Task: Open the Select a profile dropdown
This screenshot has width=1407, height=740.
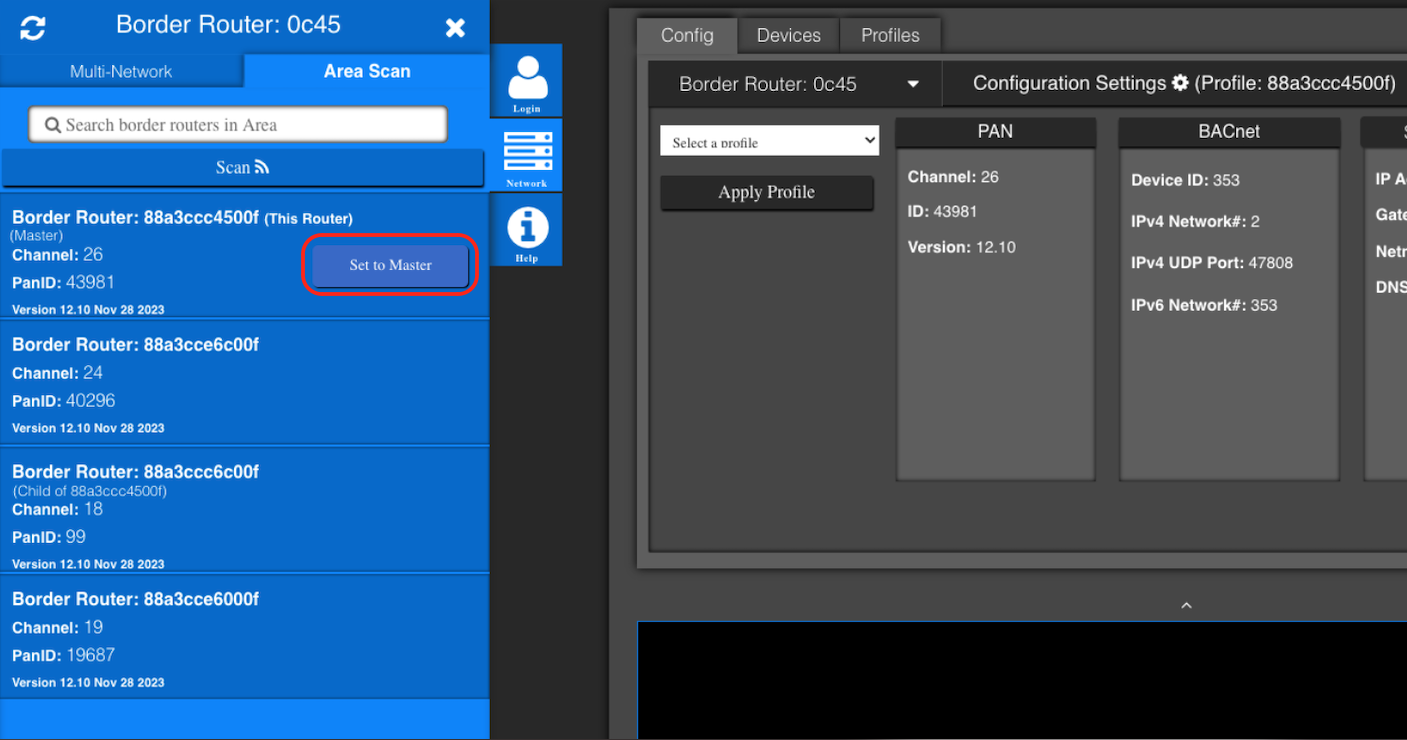Action: click(x=769, y=142)
